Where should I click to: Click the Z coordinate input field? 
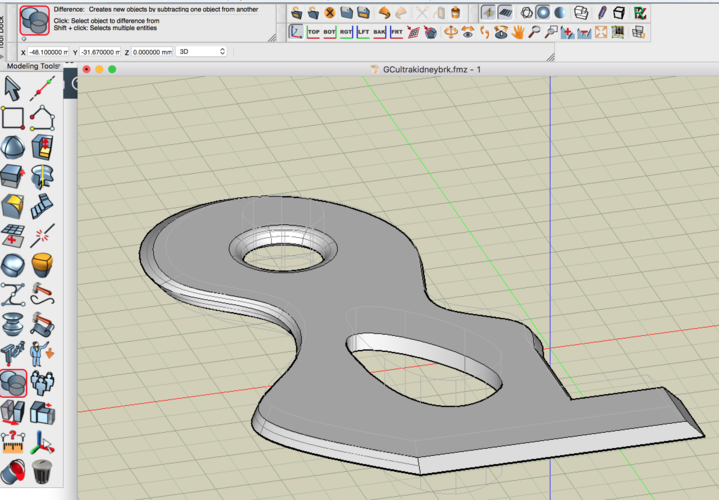(x=152, y=52)
